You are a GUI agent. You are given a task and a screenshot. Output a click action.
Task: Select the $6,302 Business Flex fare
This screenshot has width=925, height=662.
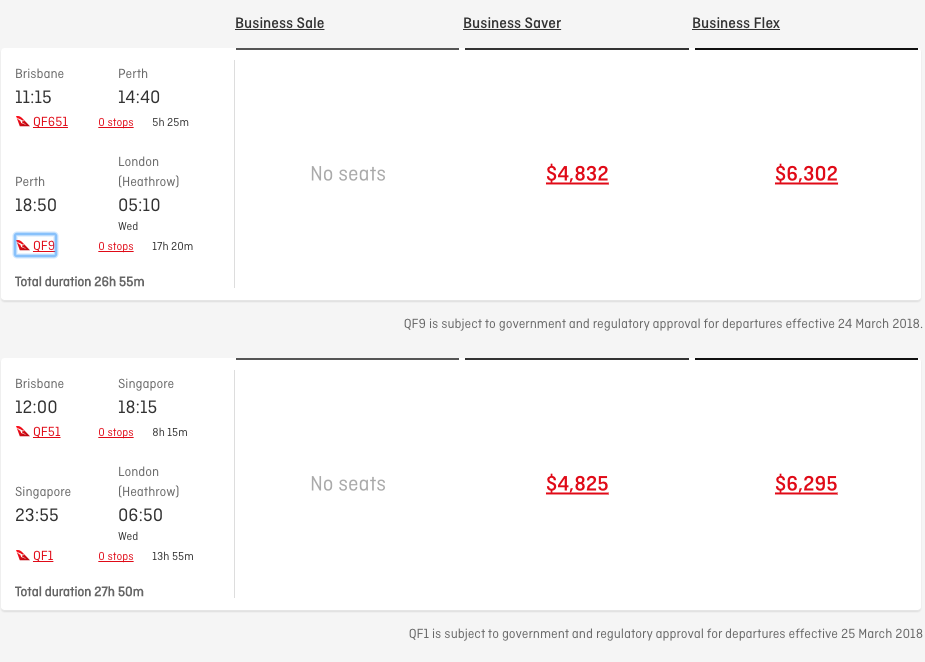coord(806,173)
